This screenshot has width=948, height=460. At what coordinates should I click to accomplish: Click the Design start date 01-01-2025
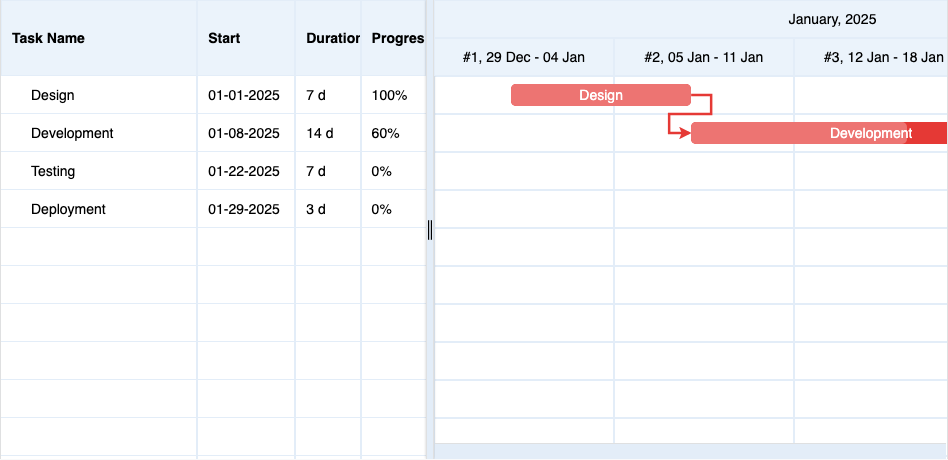pos(244,95)
